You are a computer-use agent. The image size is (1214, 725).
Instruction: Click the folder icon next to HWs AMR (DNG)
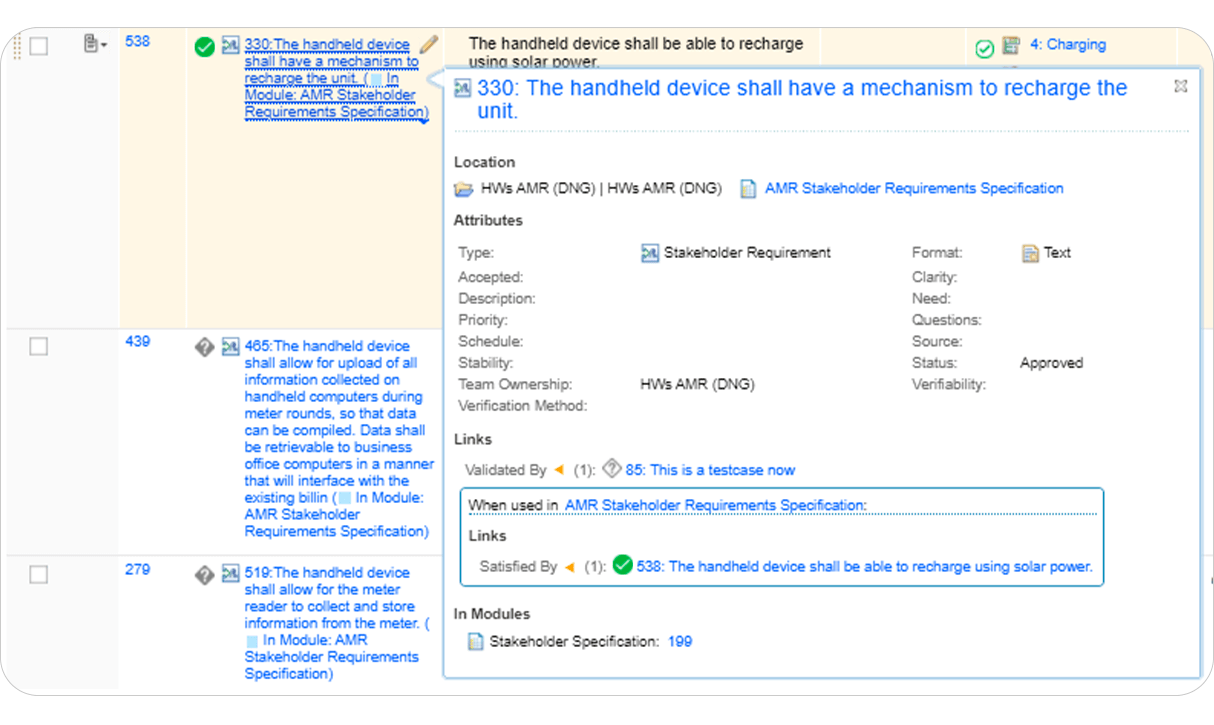464,189
